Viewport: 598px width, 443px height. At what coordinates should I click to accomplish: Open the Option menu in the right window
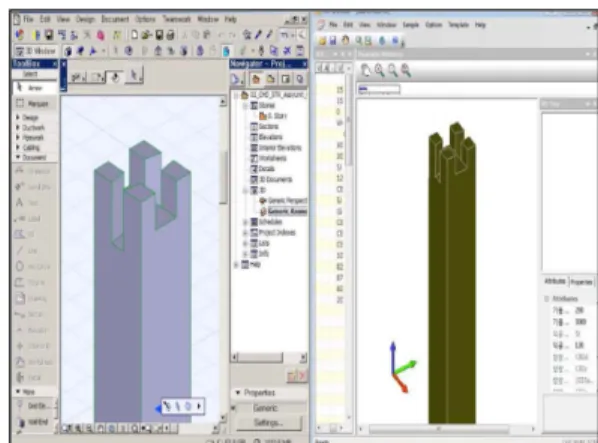pos(434,25)
